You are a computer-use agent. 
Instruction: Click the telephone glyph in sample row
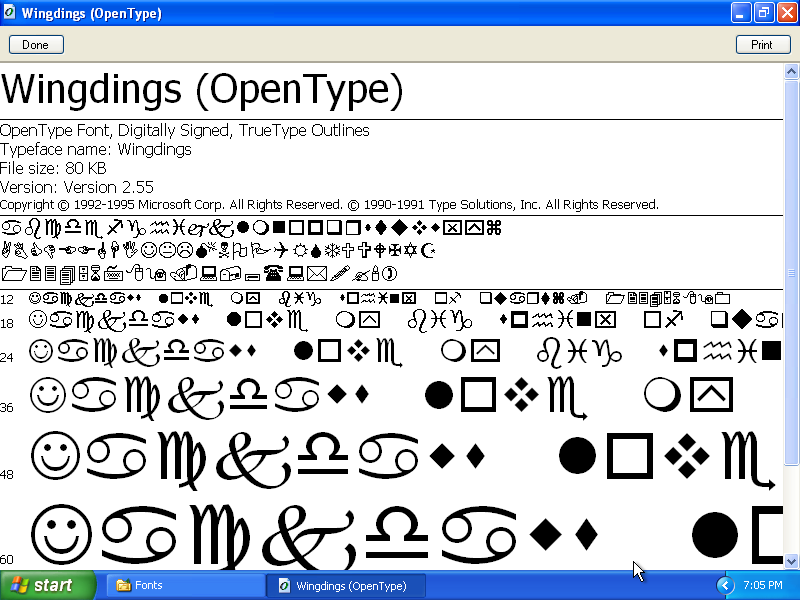(273, 273)
